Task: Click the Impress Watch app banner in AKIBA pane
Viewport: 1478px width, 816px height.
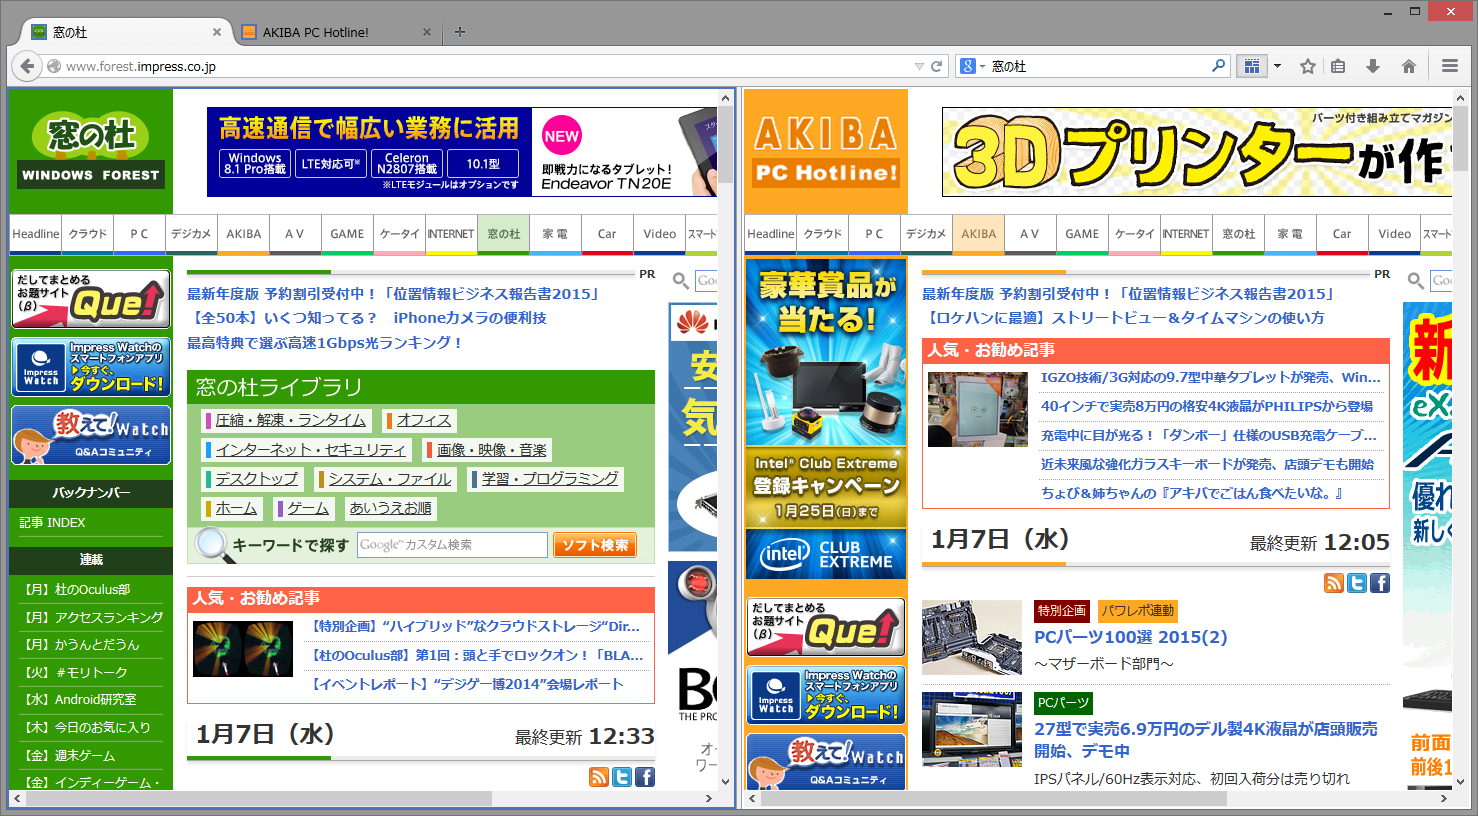Action: 826,695
